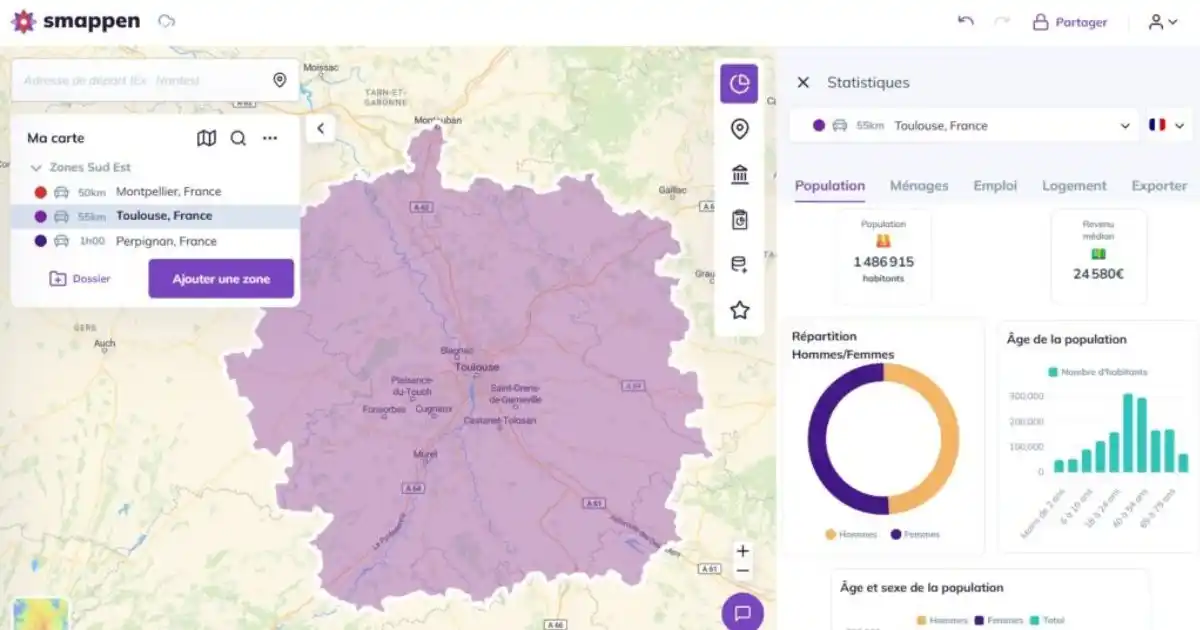
Task: Open favorites star icon in map toolbar
Action: coord(739,310)
